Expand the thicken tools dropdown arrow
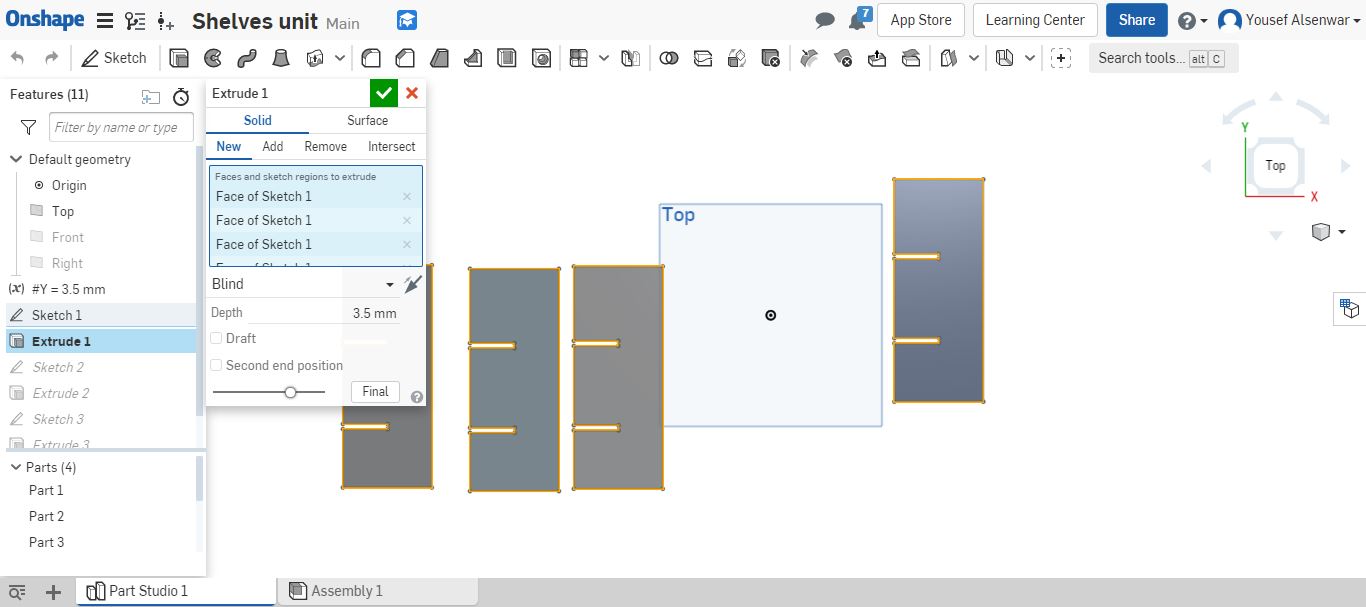This screenshot has height=607, width=1366. tap(340, 58)
